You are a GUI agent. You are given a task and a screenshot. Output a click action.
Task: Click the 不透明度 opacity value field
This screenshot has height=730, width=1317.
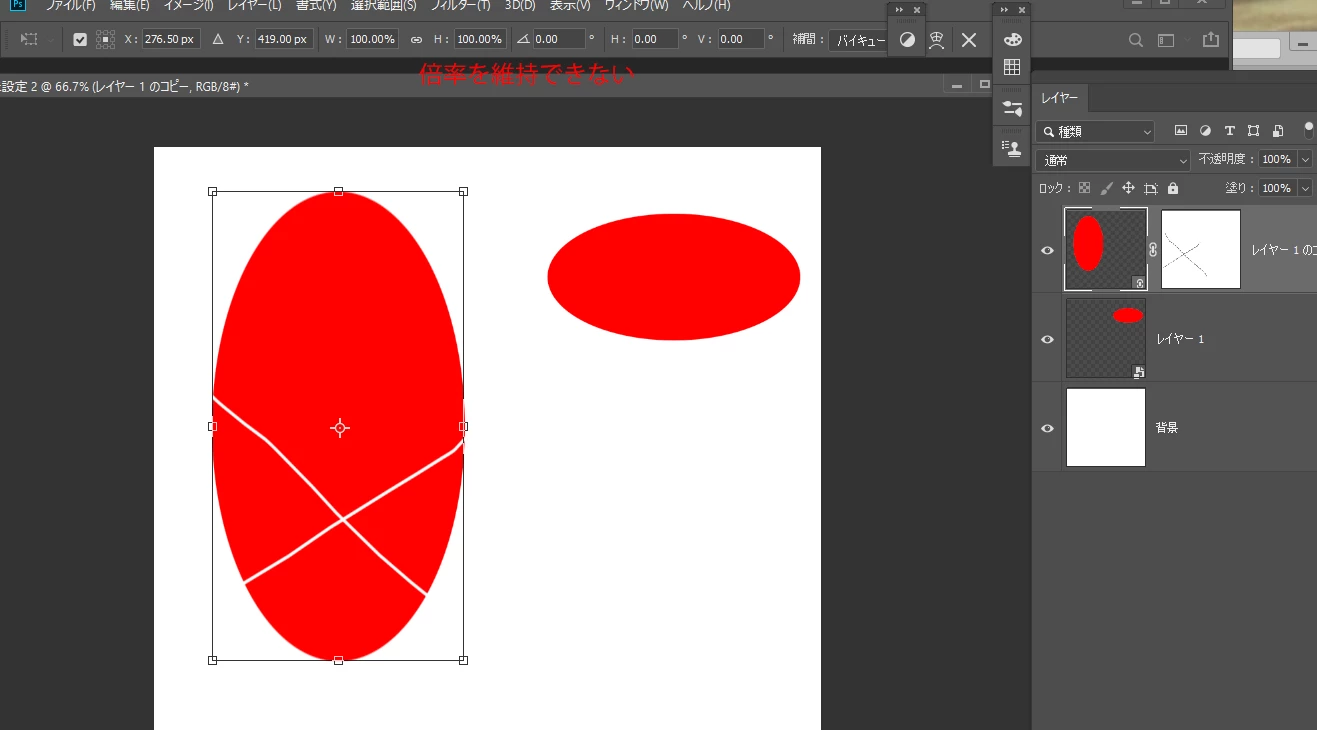[x=1277, y=159]
